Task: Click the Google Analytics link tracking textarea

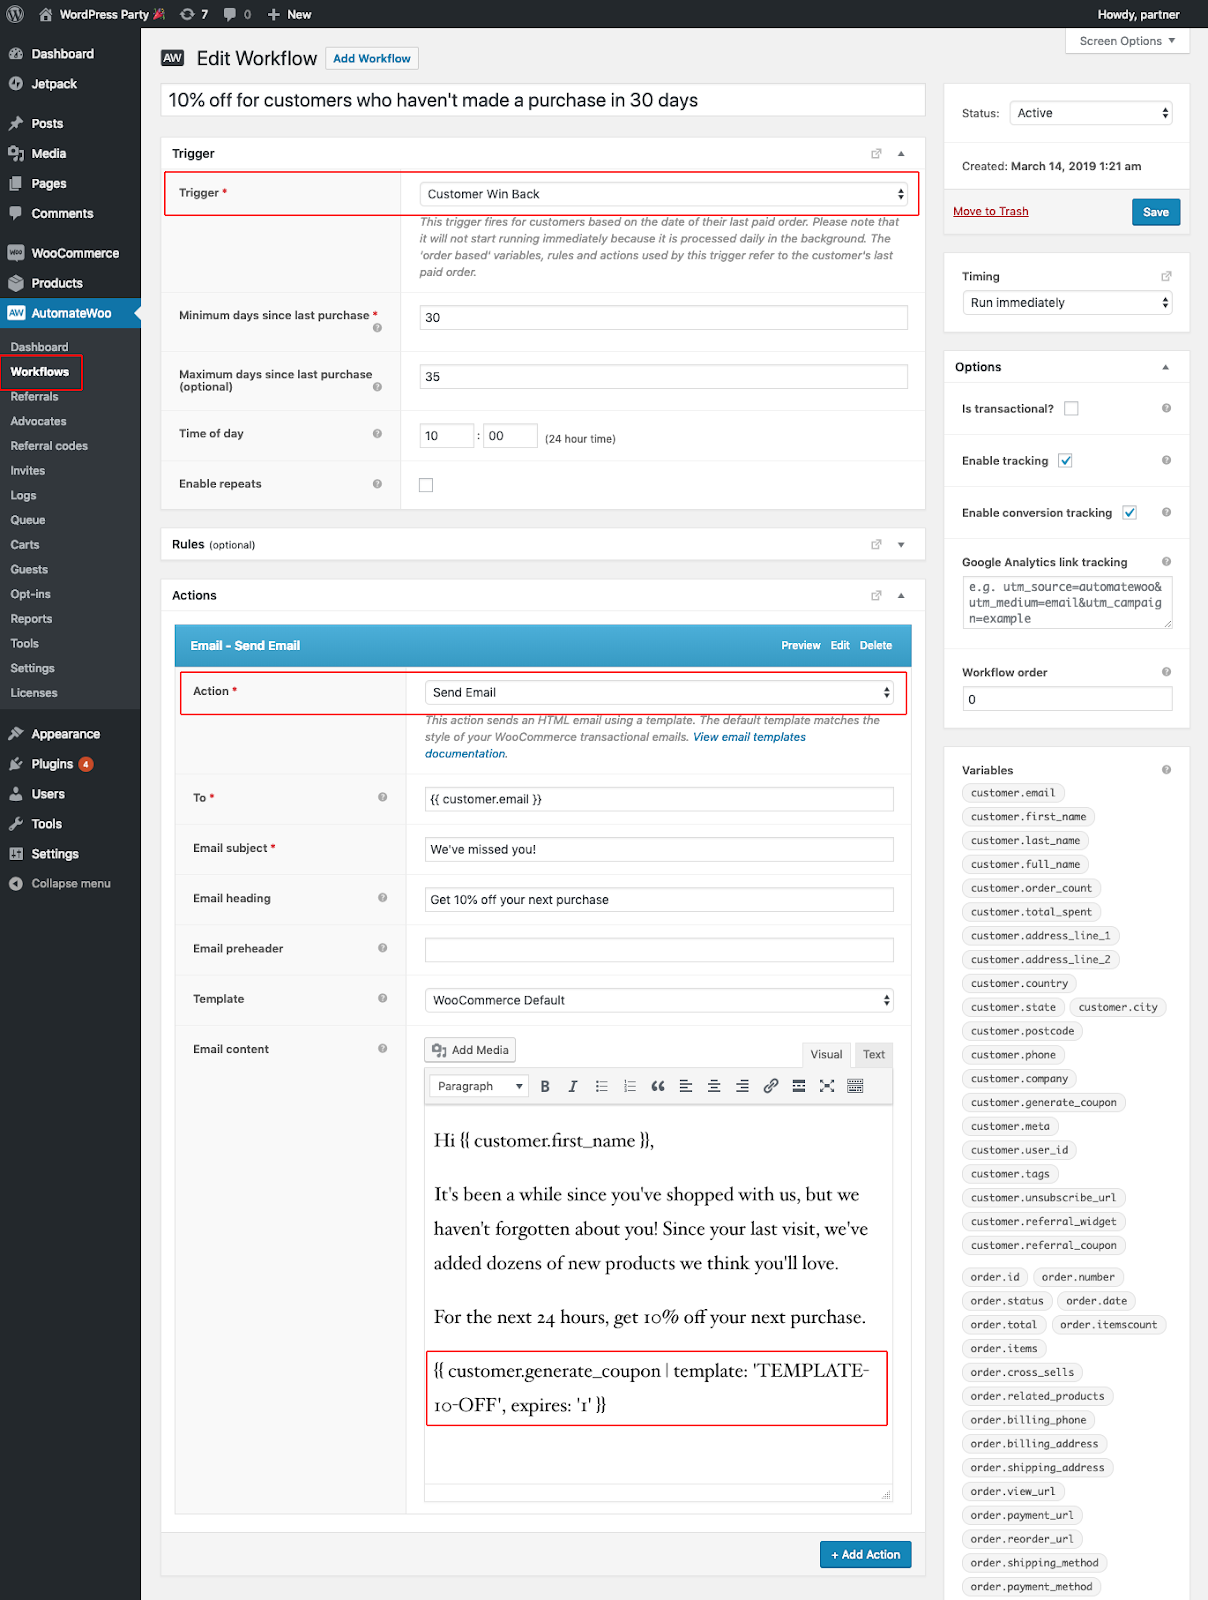Action: tap(1067, 603)
